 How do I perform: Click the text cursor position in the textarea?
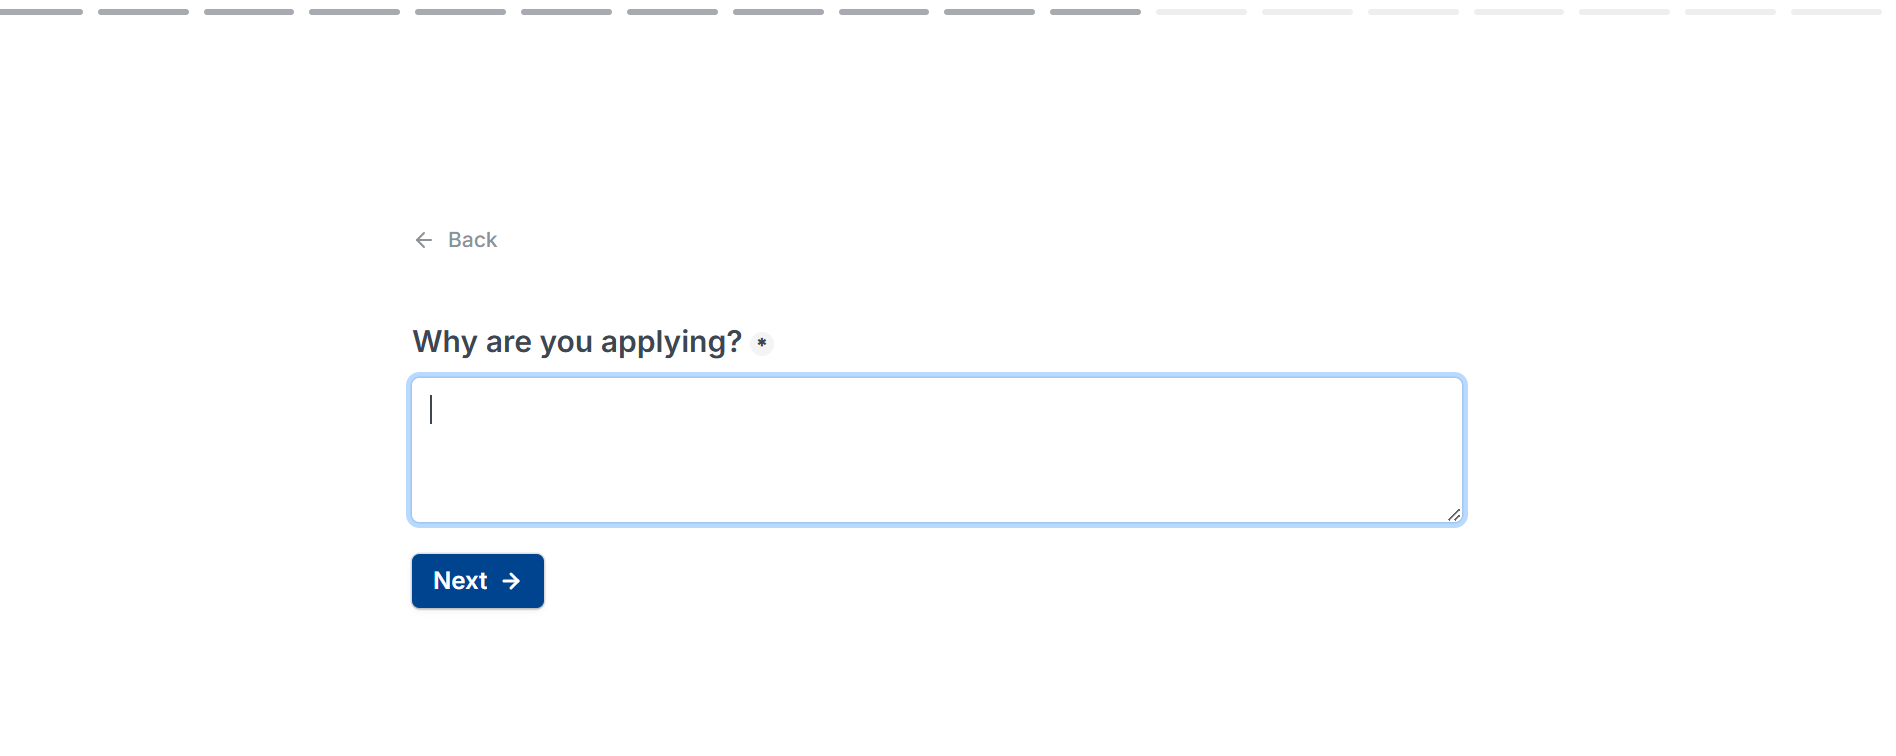click(431, 410)
